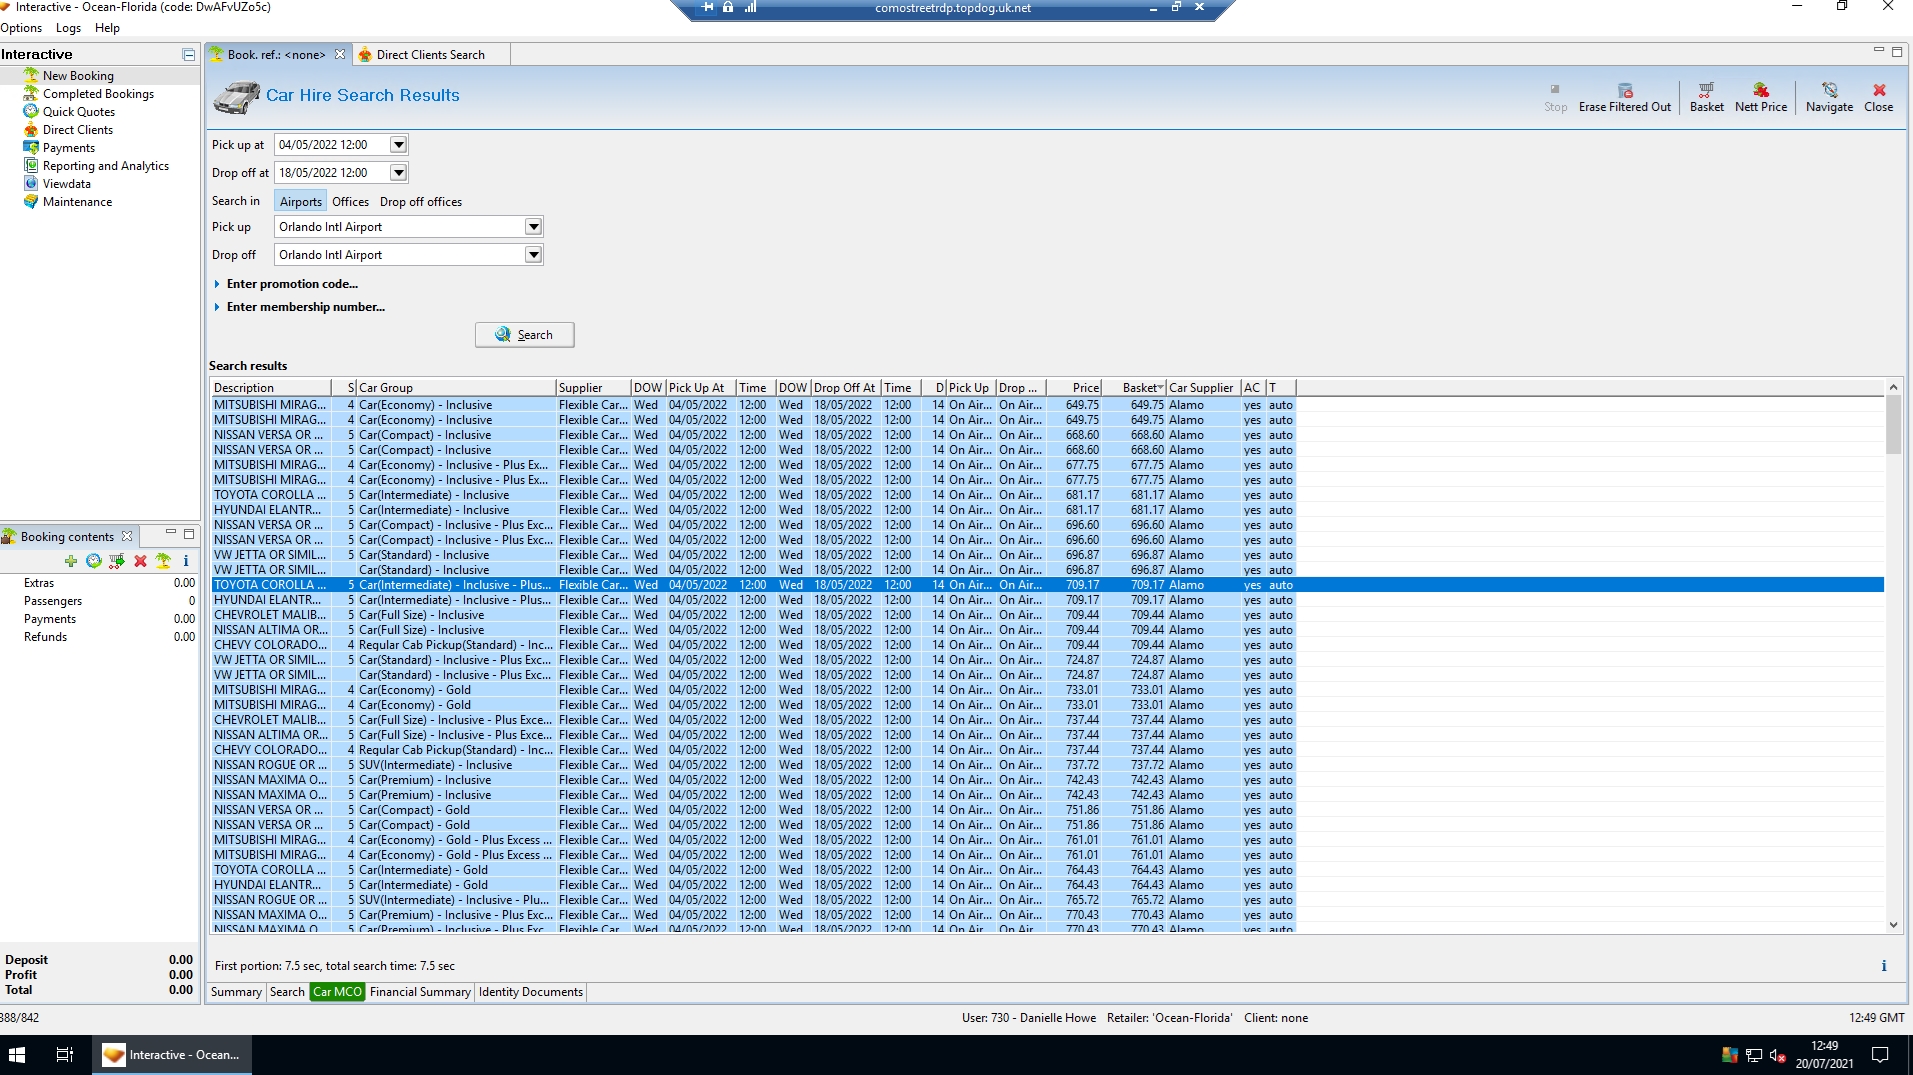The image size is (1913, 1075).
Task: Select Airports search mode
Action: tap(301, 202)
